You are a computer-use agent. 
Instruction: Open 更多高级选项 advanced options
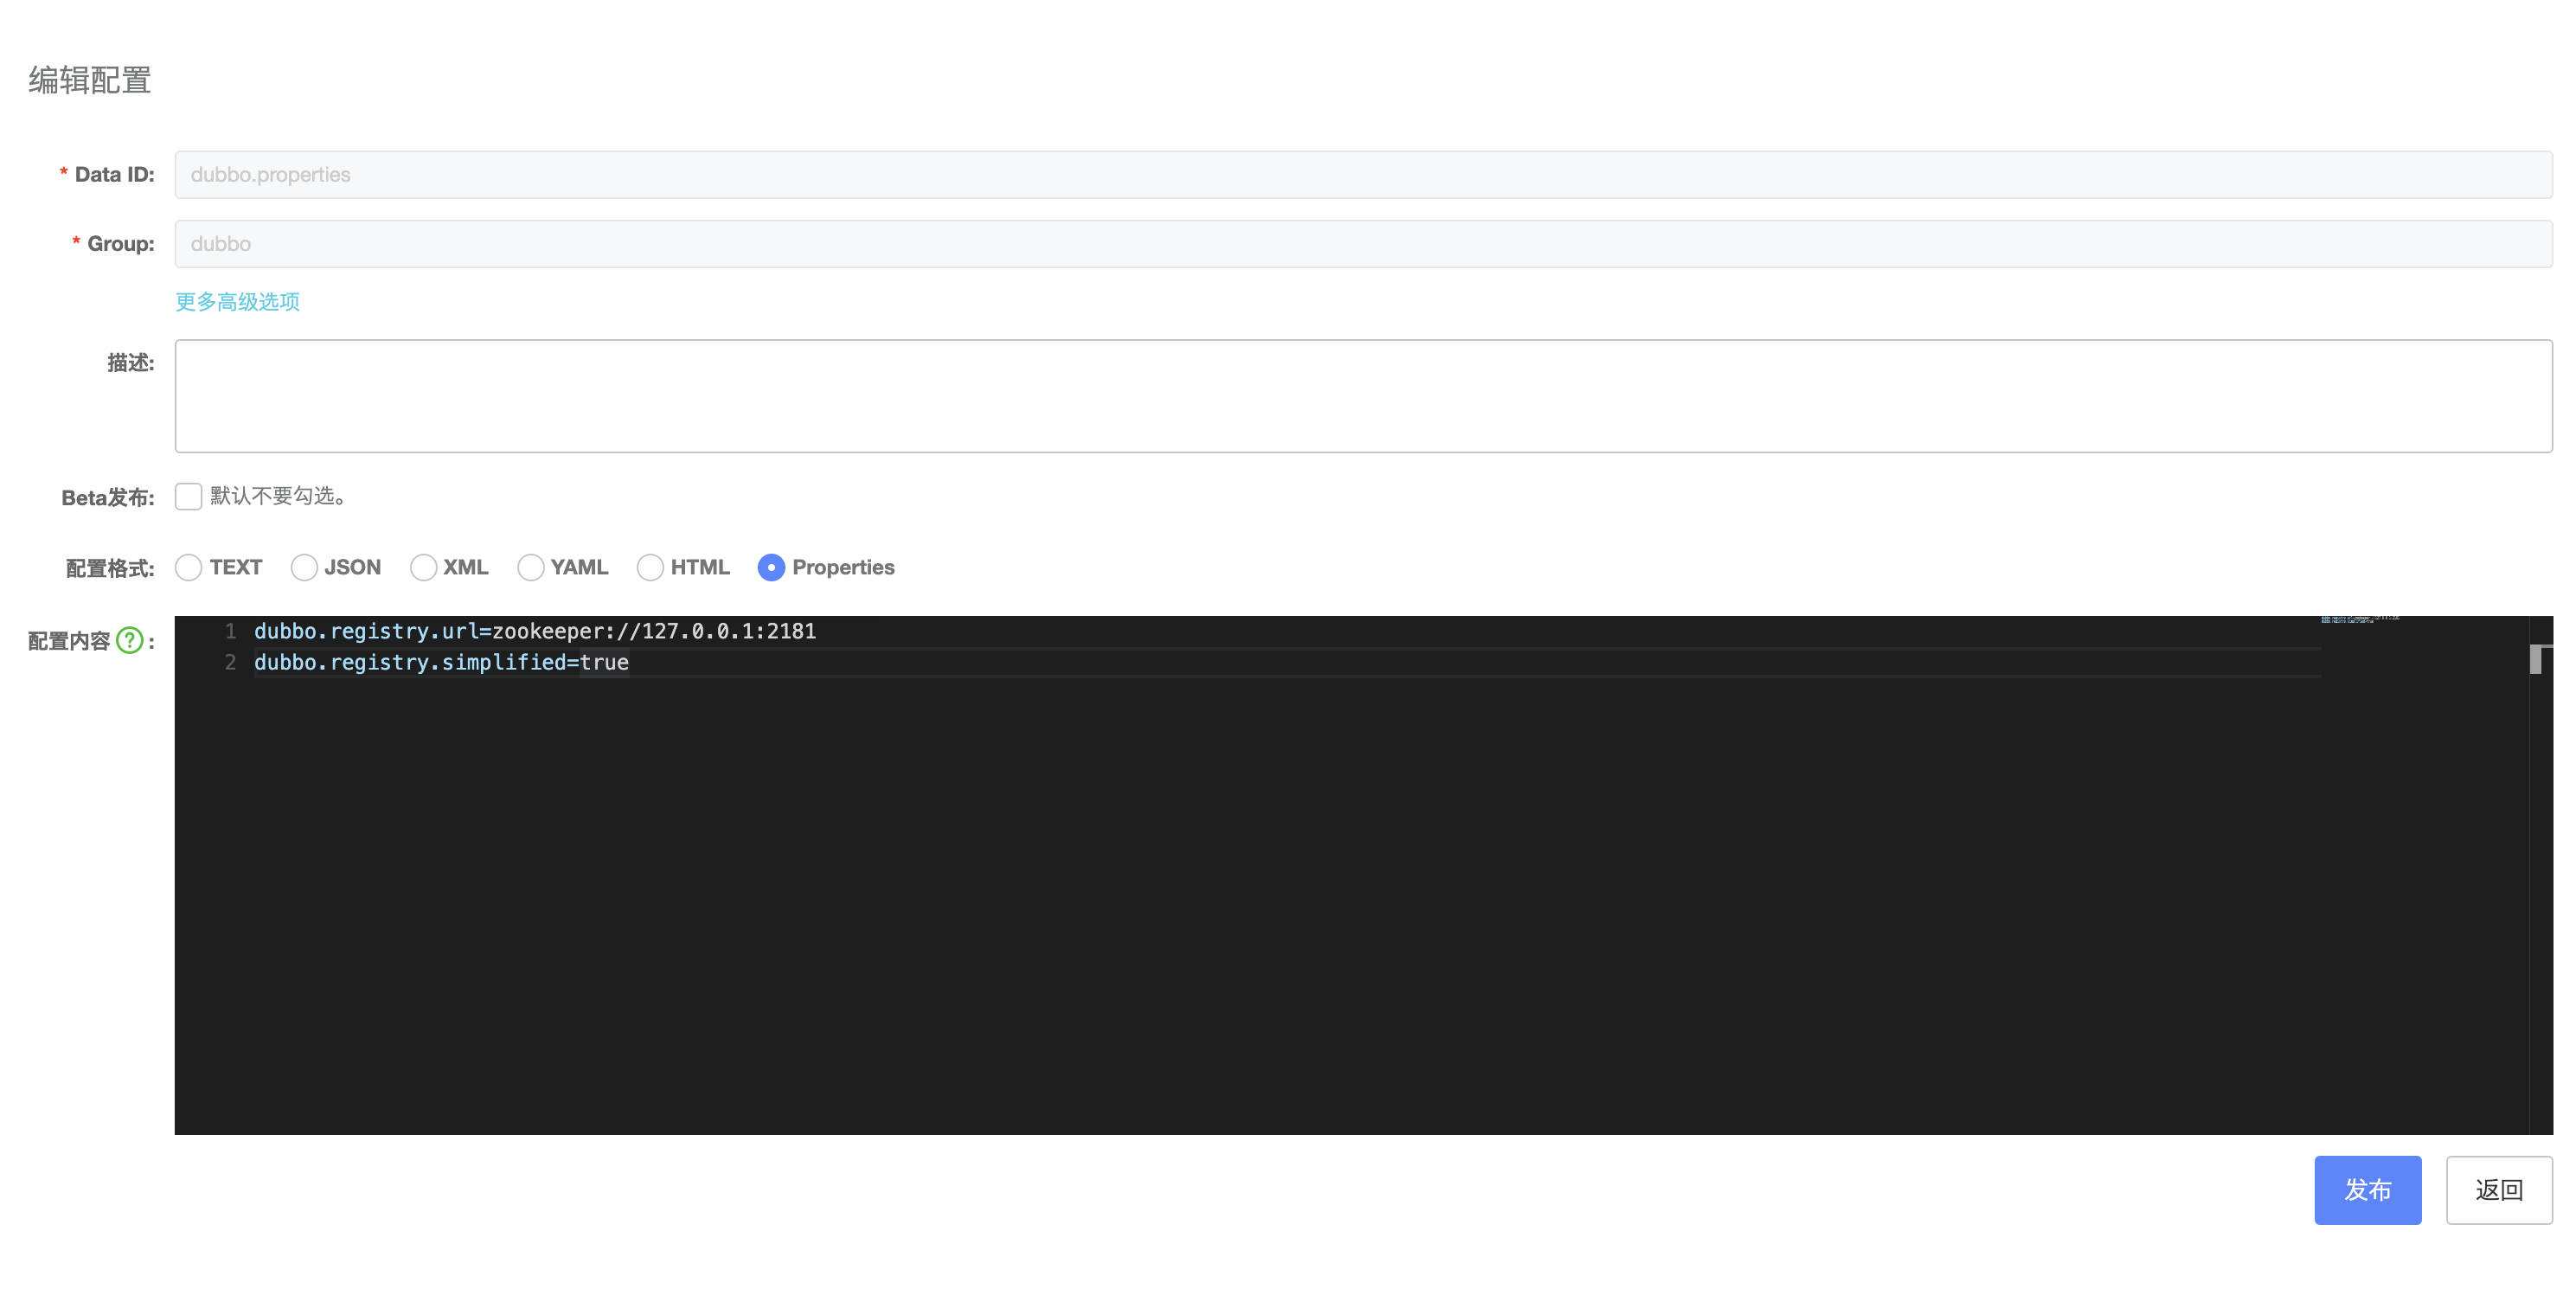237,301
